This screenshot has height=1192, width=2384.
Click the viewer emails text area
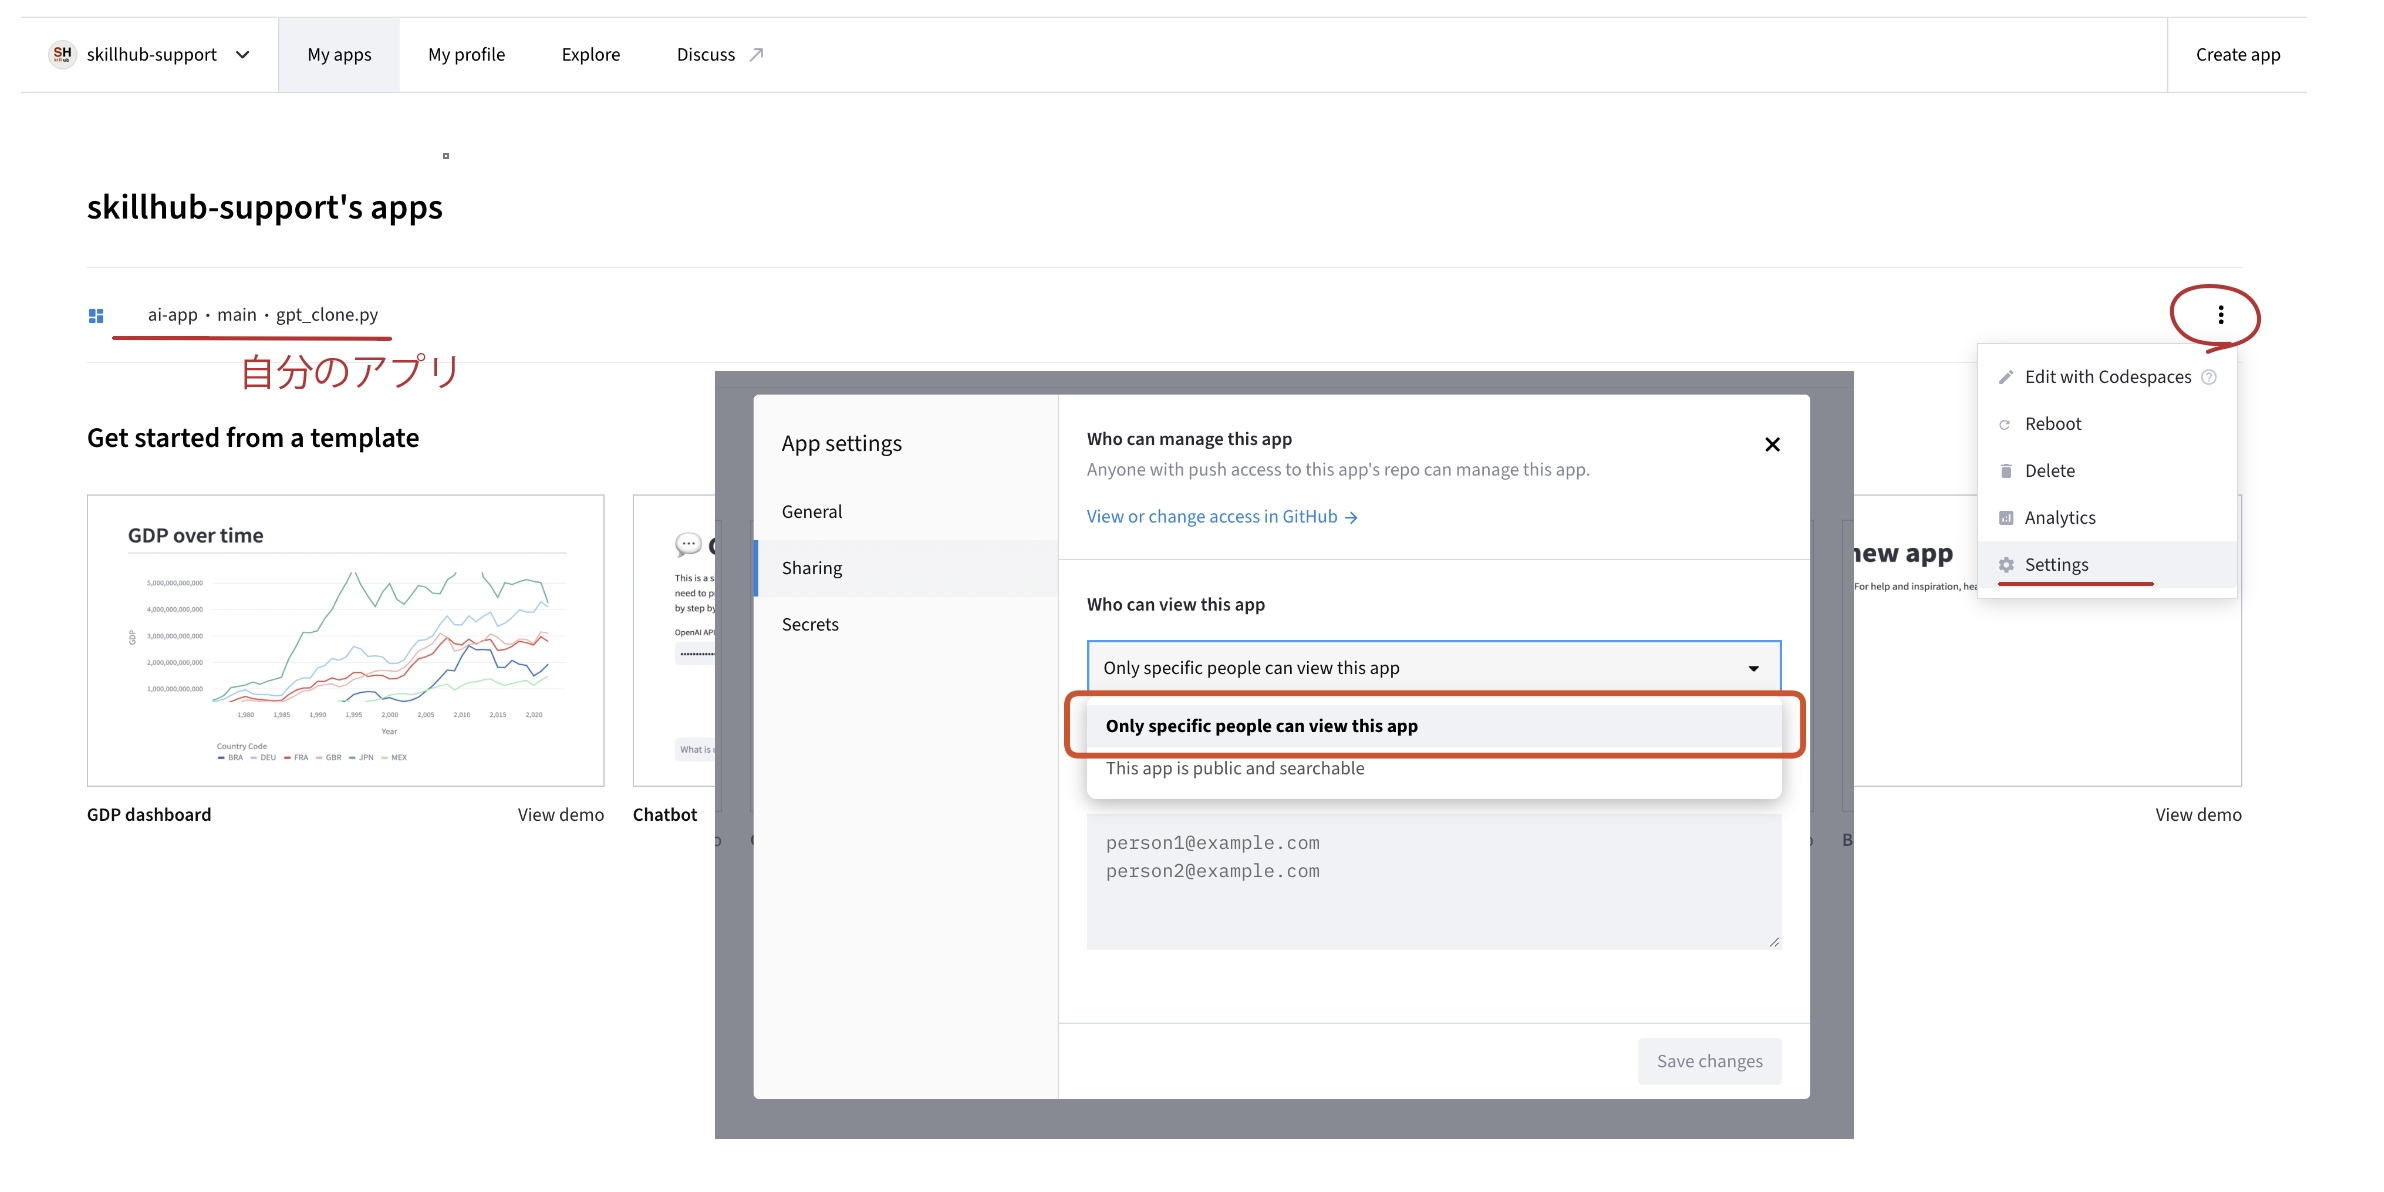pos(1434,881)
